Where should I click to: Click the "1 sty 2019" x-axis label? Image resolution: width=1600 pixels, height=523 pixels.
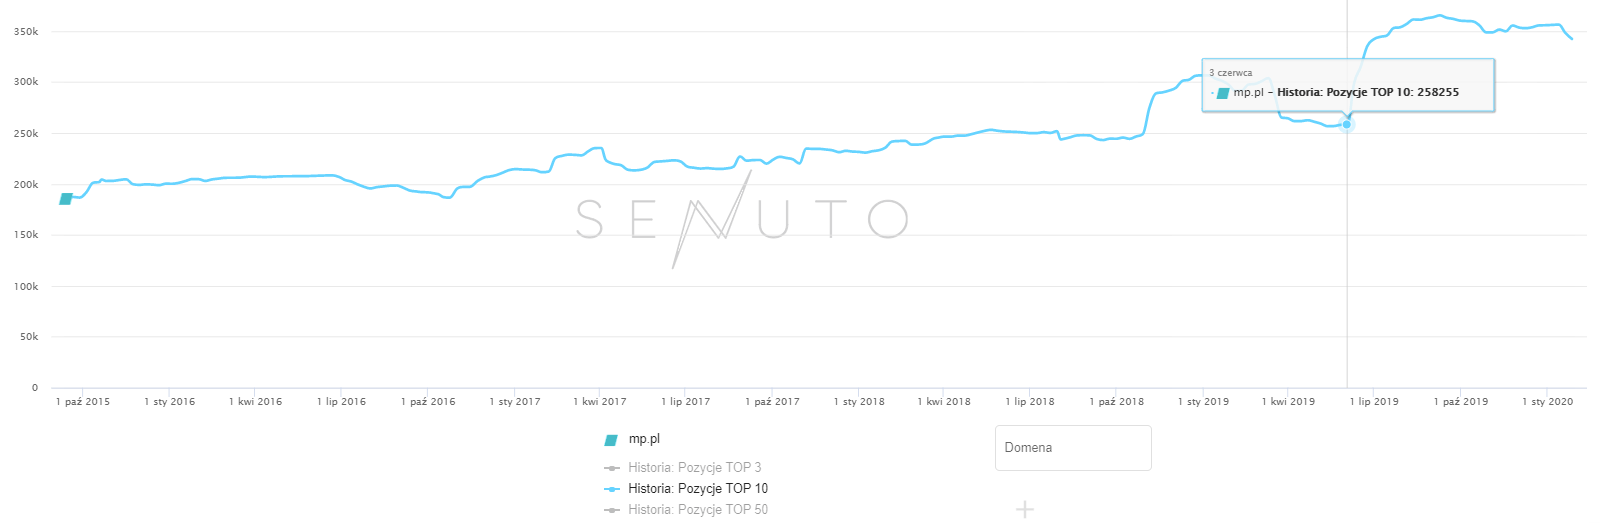pyautogui.click(x=1203, y=402)
